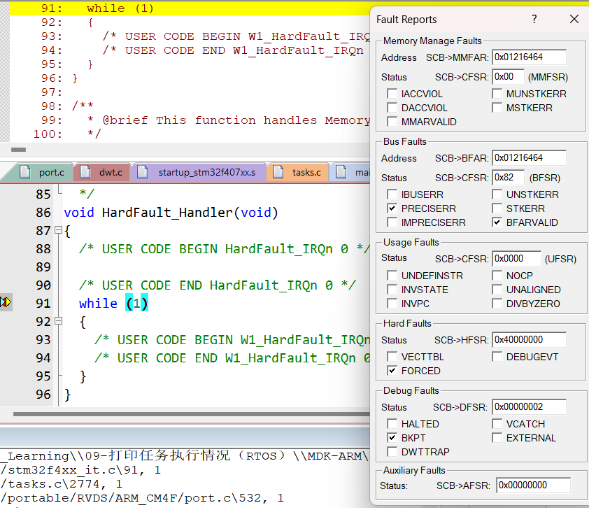Toggle the IBUSERR checkbox

pyautogui.click(x=392, y=194)
